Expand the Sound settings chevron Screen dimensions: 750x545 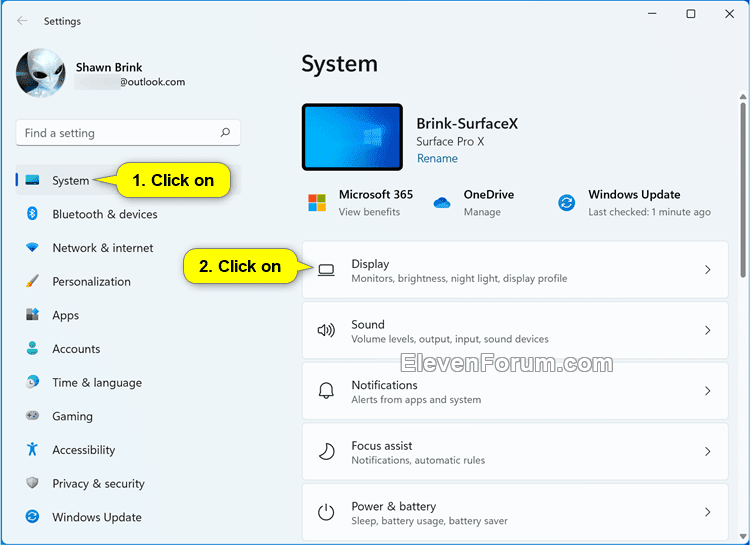click(707, 331)
